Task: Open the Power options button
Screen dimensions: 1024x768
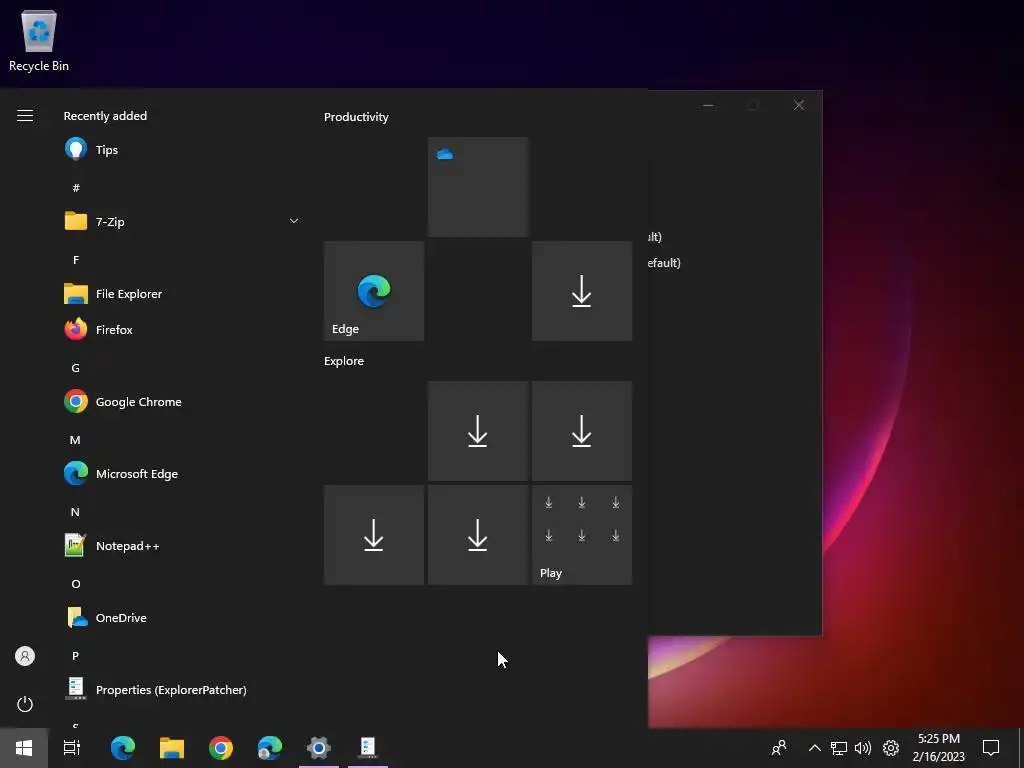Action: [25, 704]
